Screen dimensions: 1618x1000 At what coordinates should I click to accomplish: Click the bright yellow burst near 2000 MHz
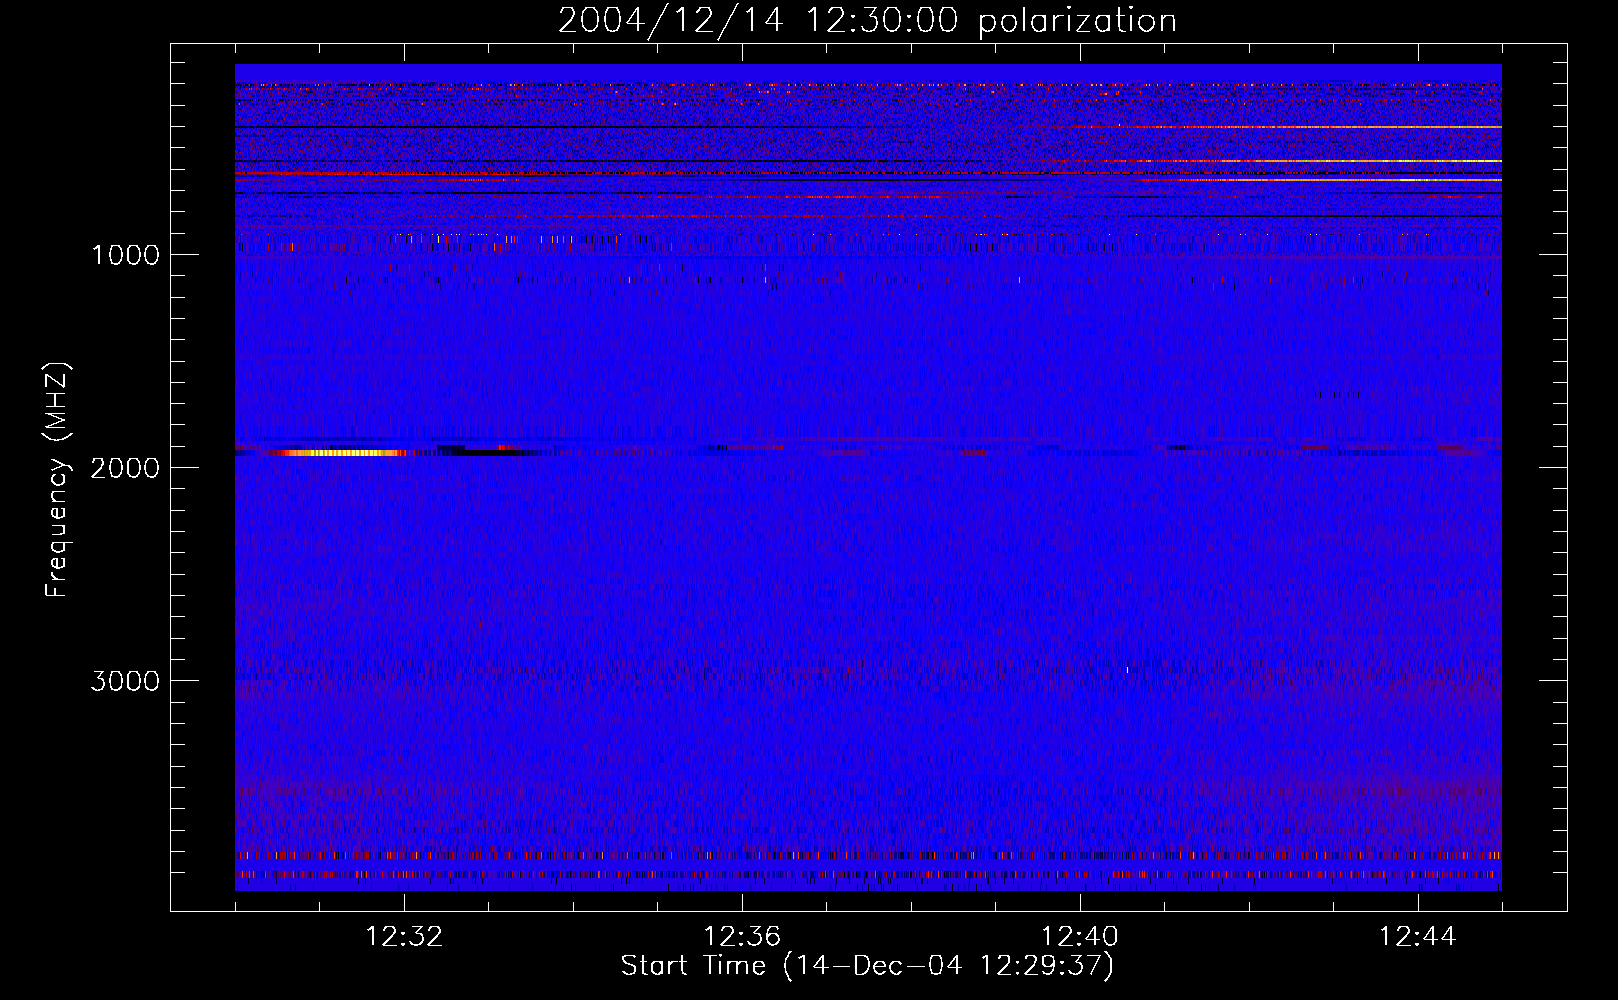point(340,453)
